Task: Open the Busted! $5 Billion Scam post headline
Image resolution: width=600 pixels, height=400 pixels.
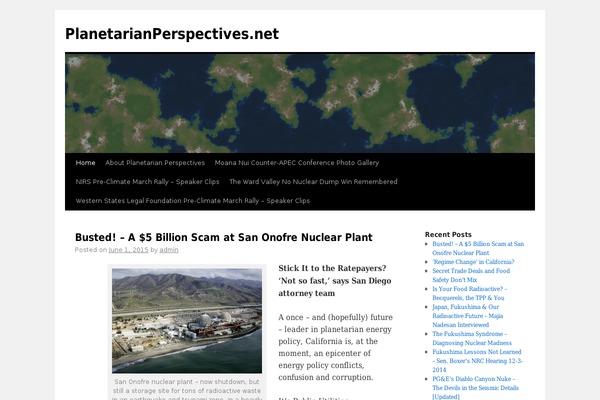Action: [223, 237]
